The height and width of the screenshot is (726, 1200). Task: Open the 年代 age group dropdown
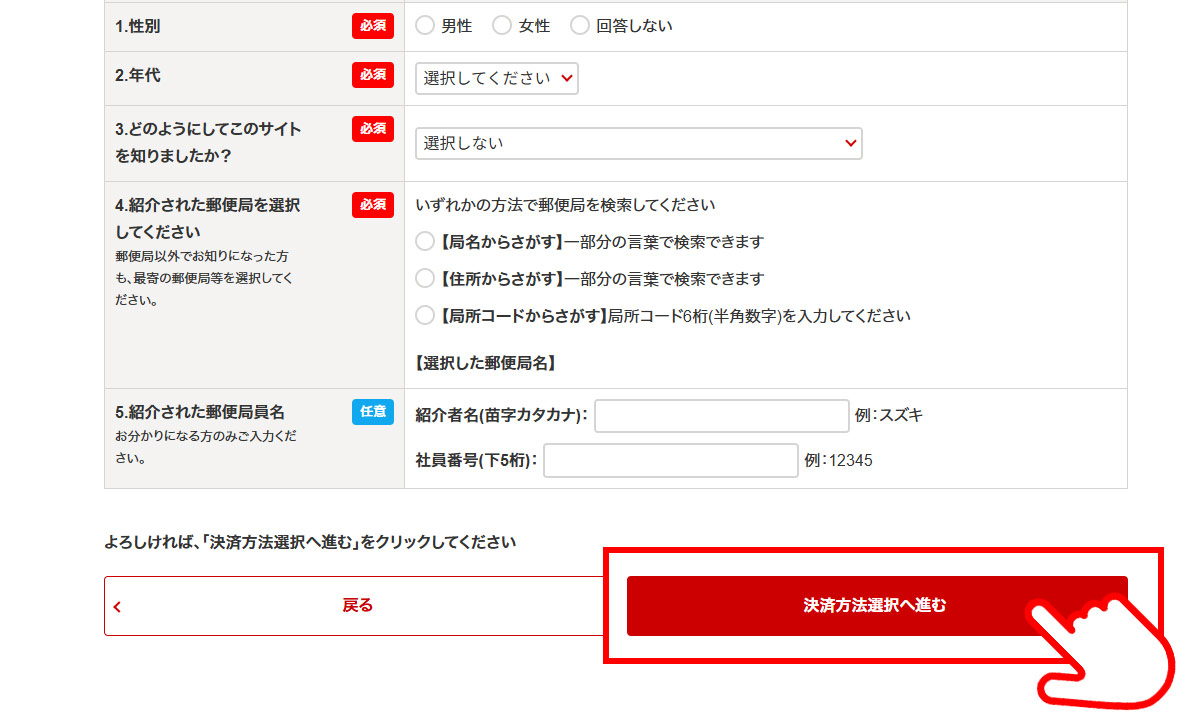pyautogui.click(x=496, y=78)
